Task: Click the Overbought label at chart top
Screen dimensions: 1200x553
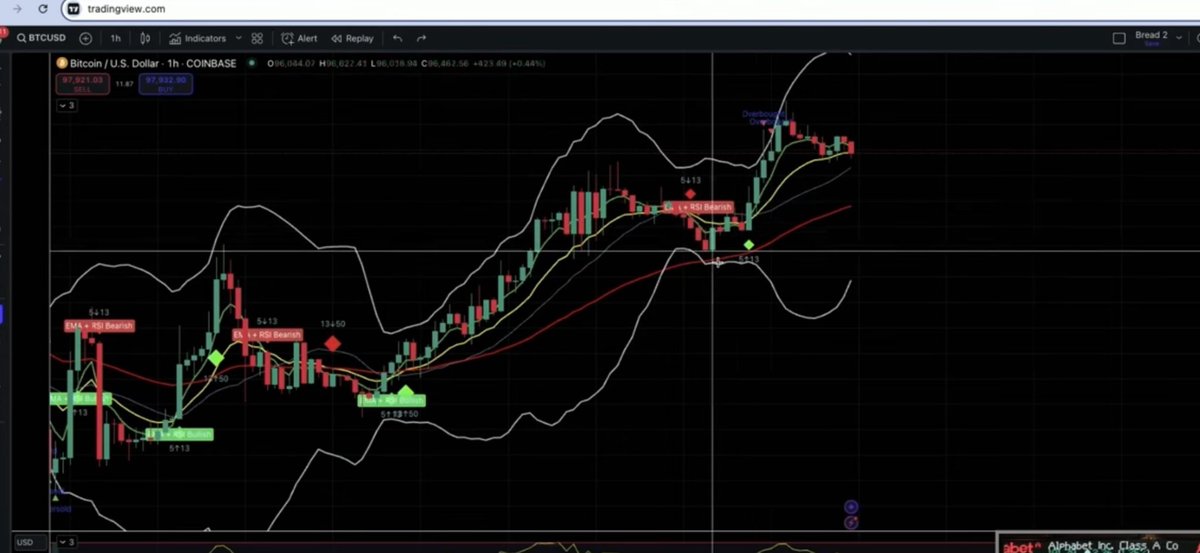Action: tap(763, 114)
